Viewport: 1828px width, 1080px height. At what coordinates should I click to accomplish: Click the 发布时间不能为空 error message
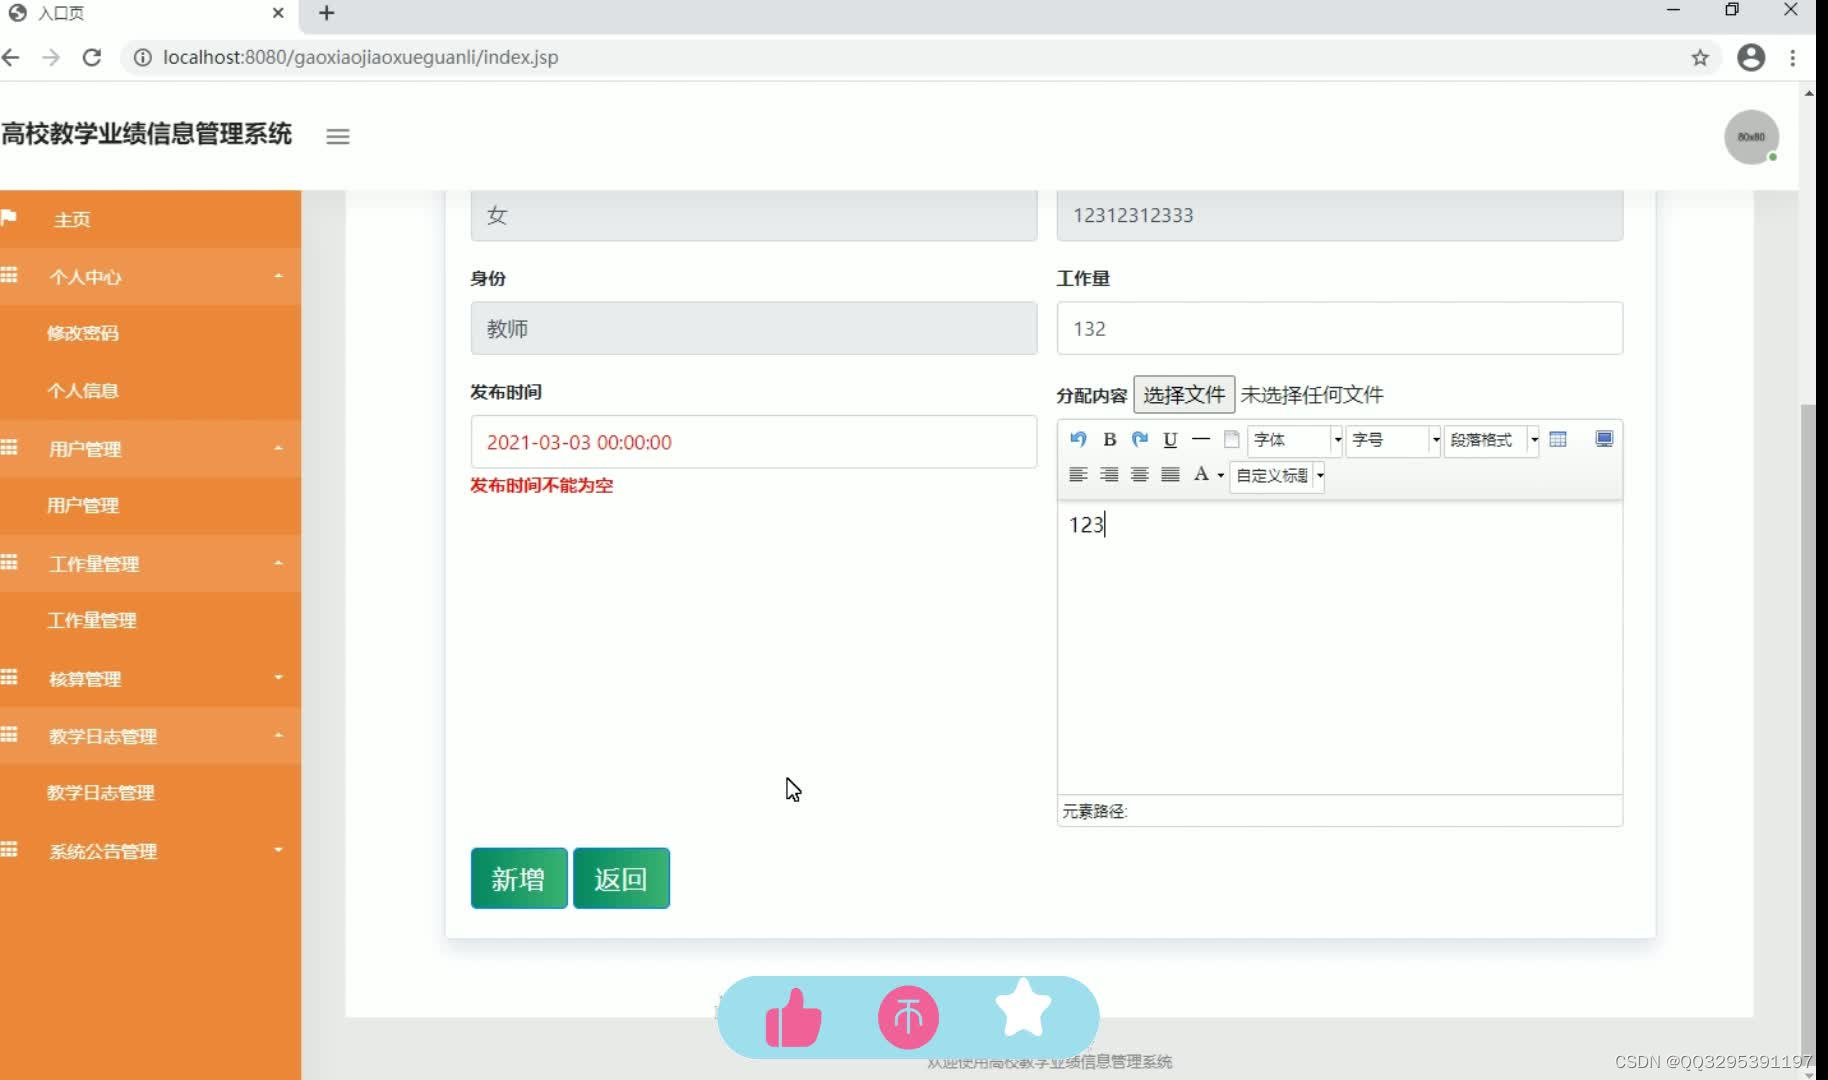tap(542, 486)
